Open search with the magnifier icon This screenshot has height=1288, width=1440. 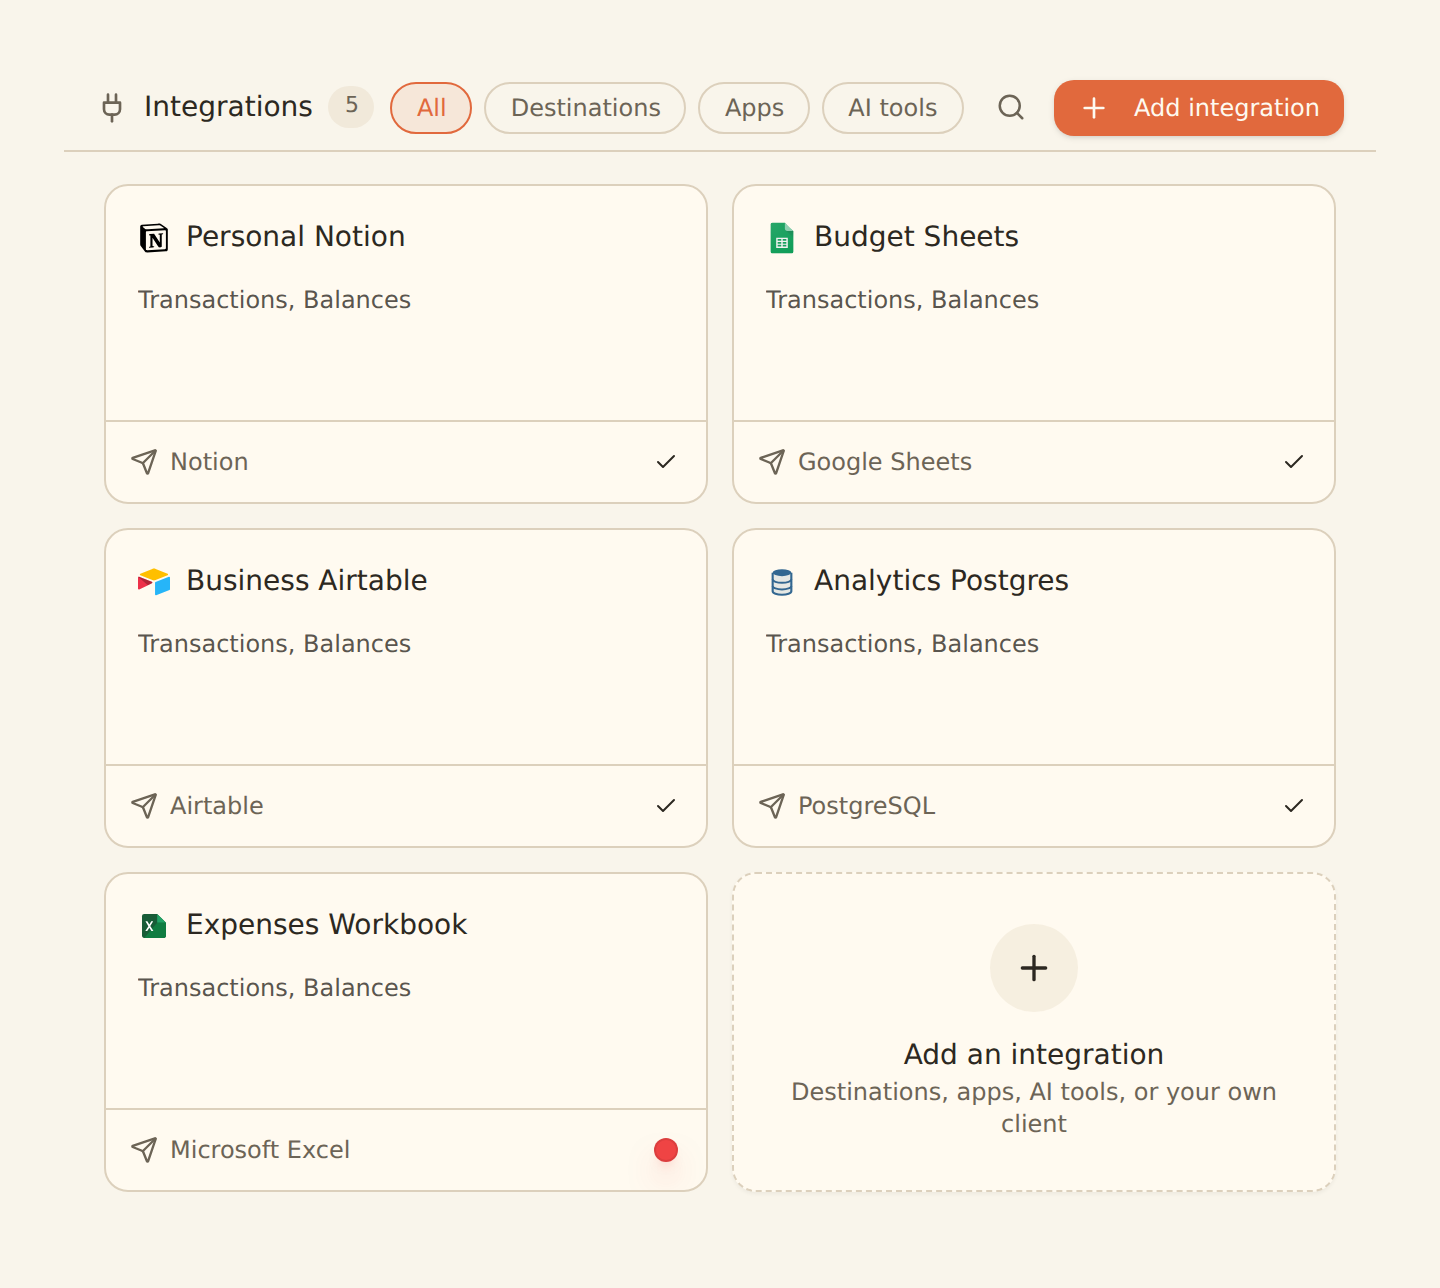coord(1011,107)
